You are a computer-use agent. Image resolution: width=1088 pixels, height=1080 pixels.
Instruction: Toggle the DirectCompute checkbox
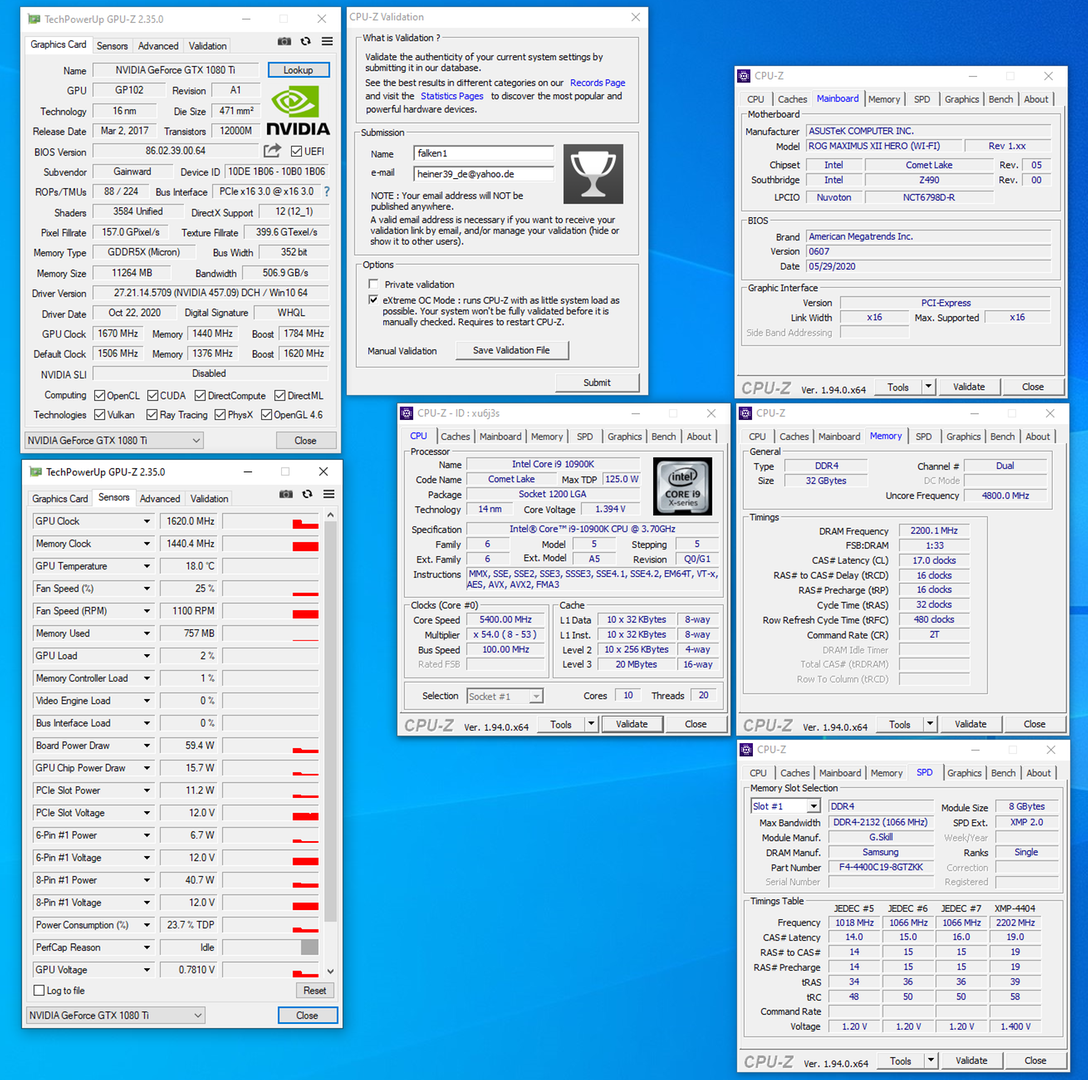[200, 396]
